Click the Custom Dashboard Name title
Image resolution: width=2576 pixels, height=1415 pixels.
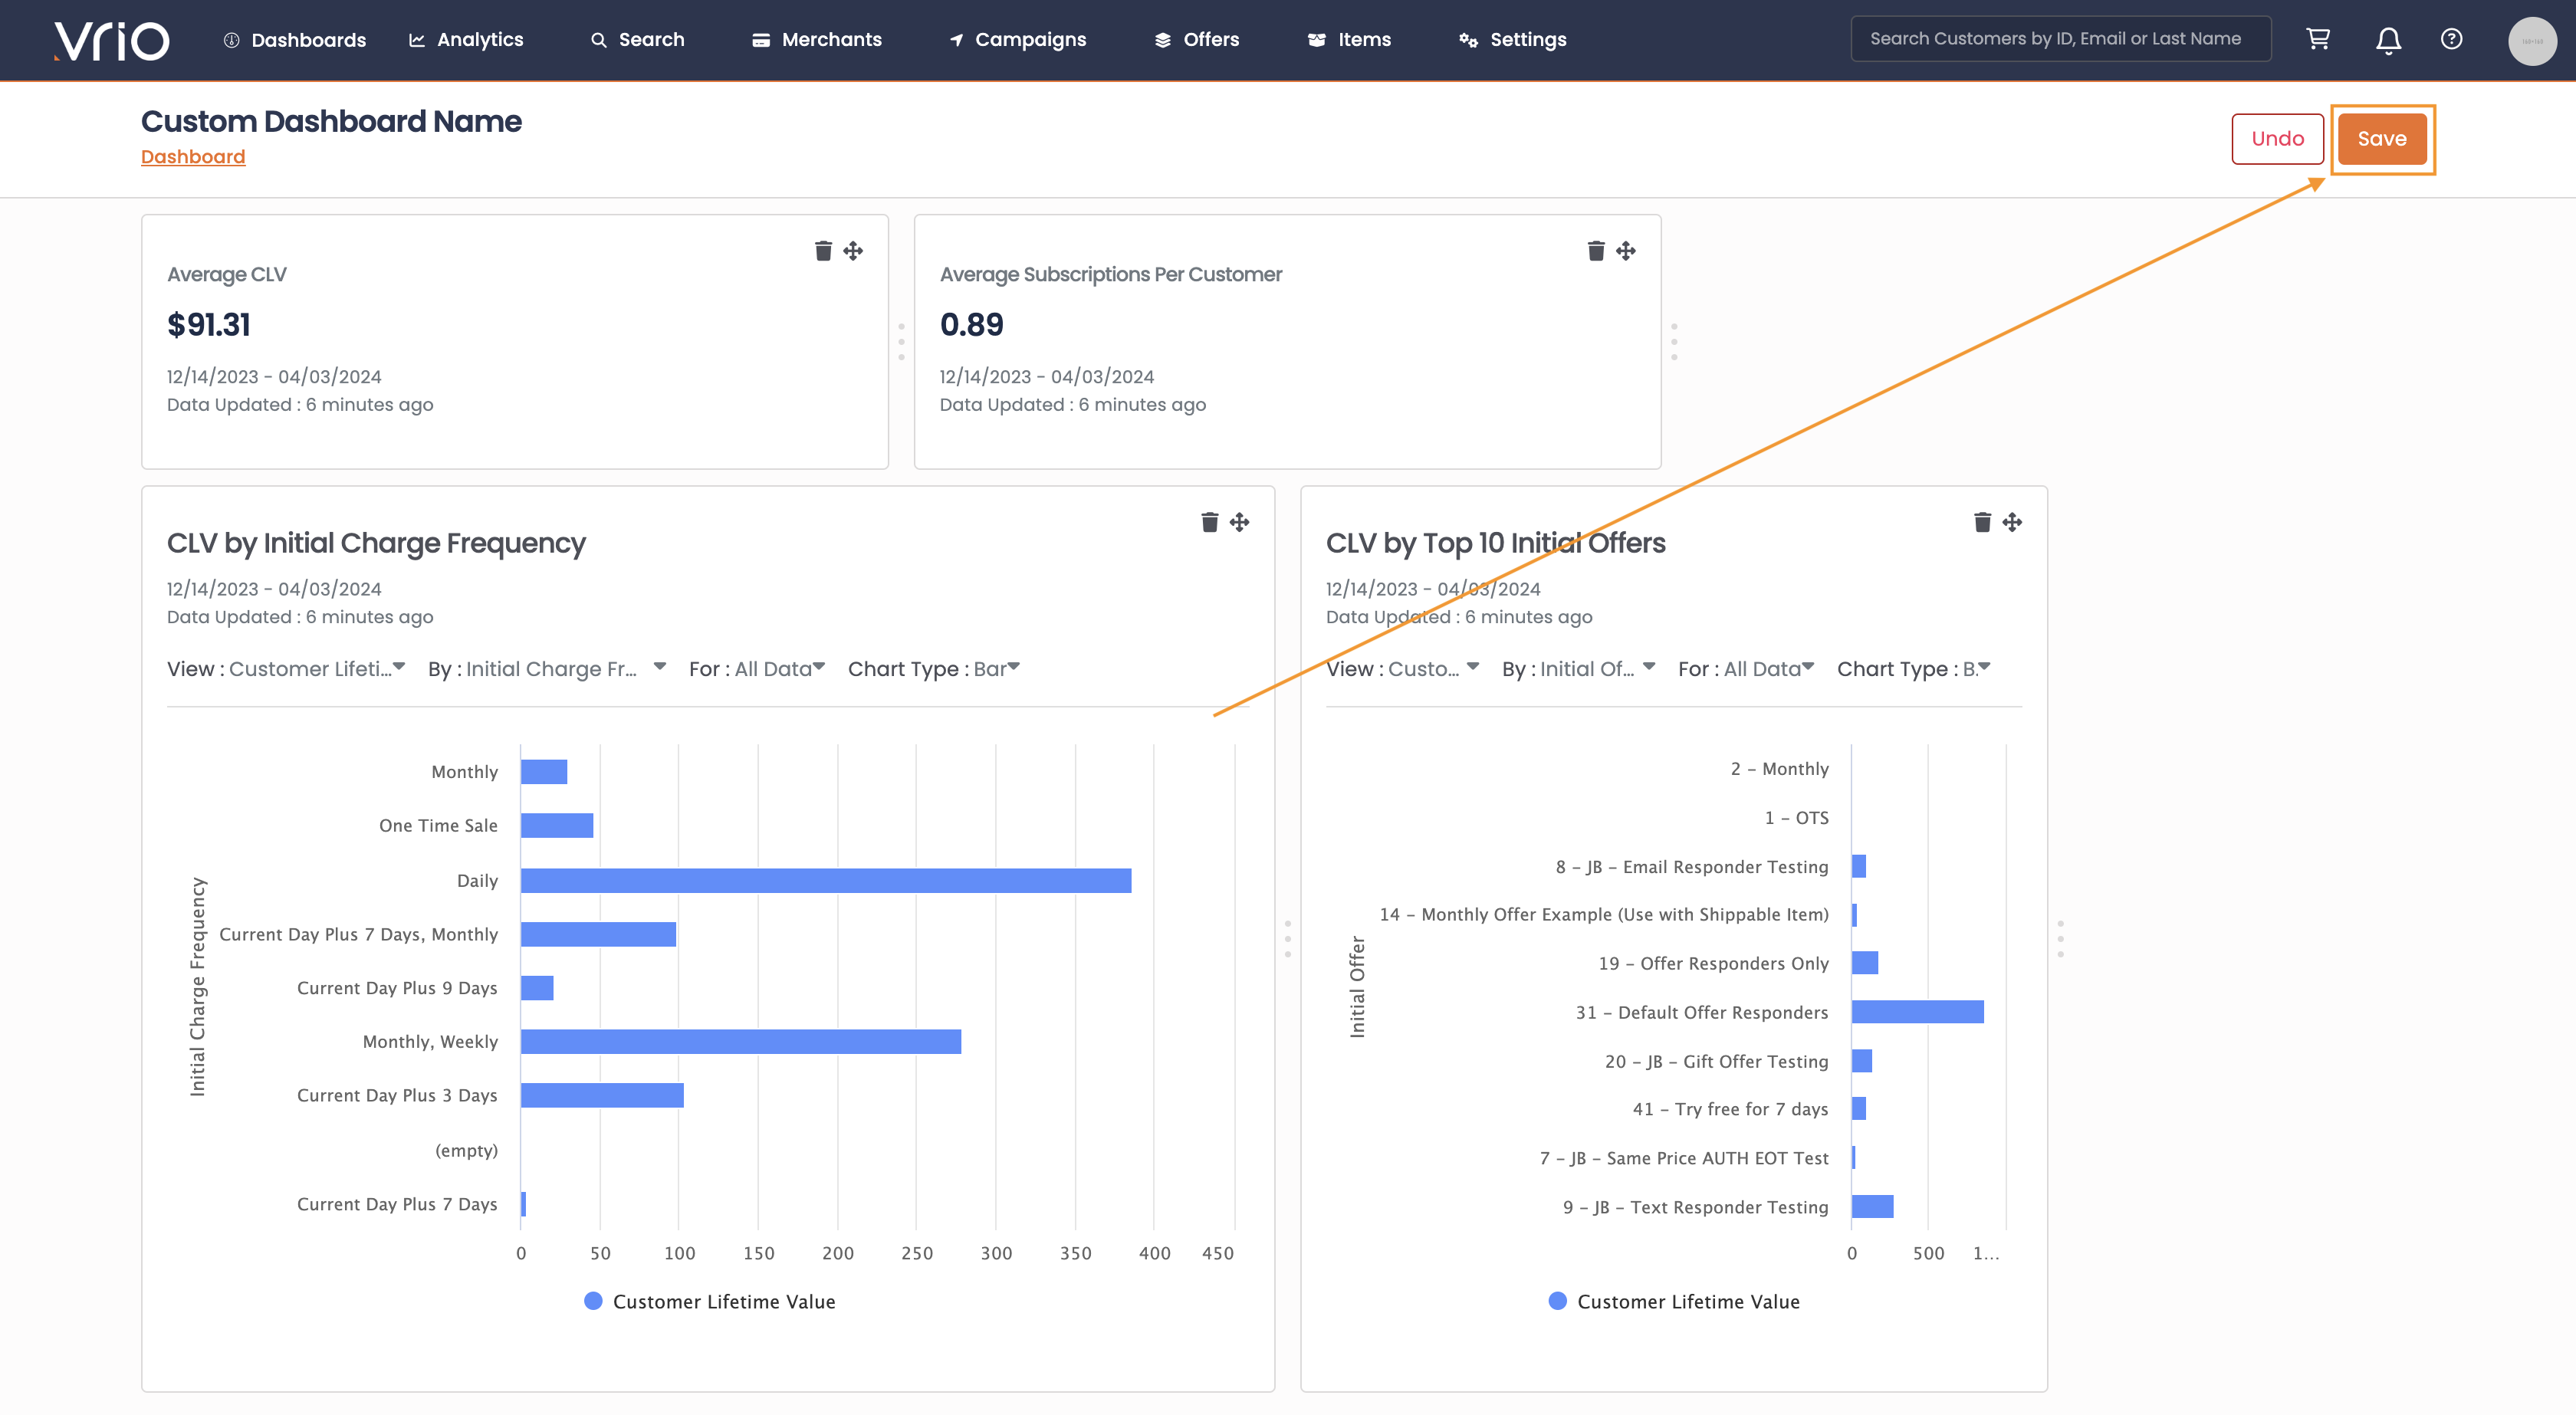[x=331, y=121]
